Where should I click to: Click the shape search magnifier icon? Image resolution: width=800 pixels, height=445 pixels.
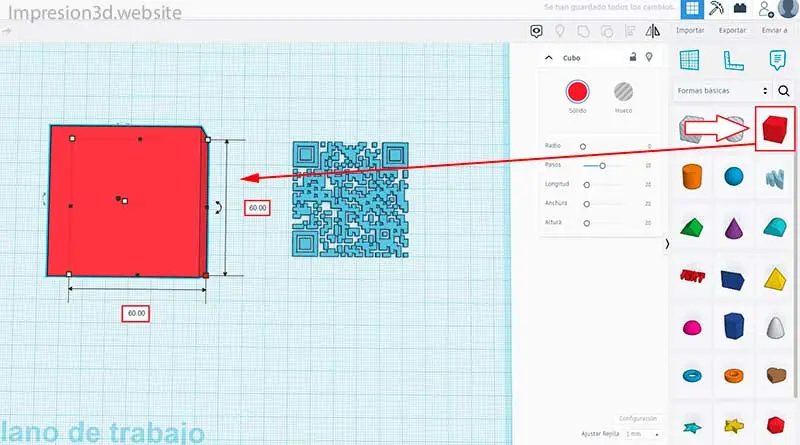click(x=784, y=91)
